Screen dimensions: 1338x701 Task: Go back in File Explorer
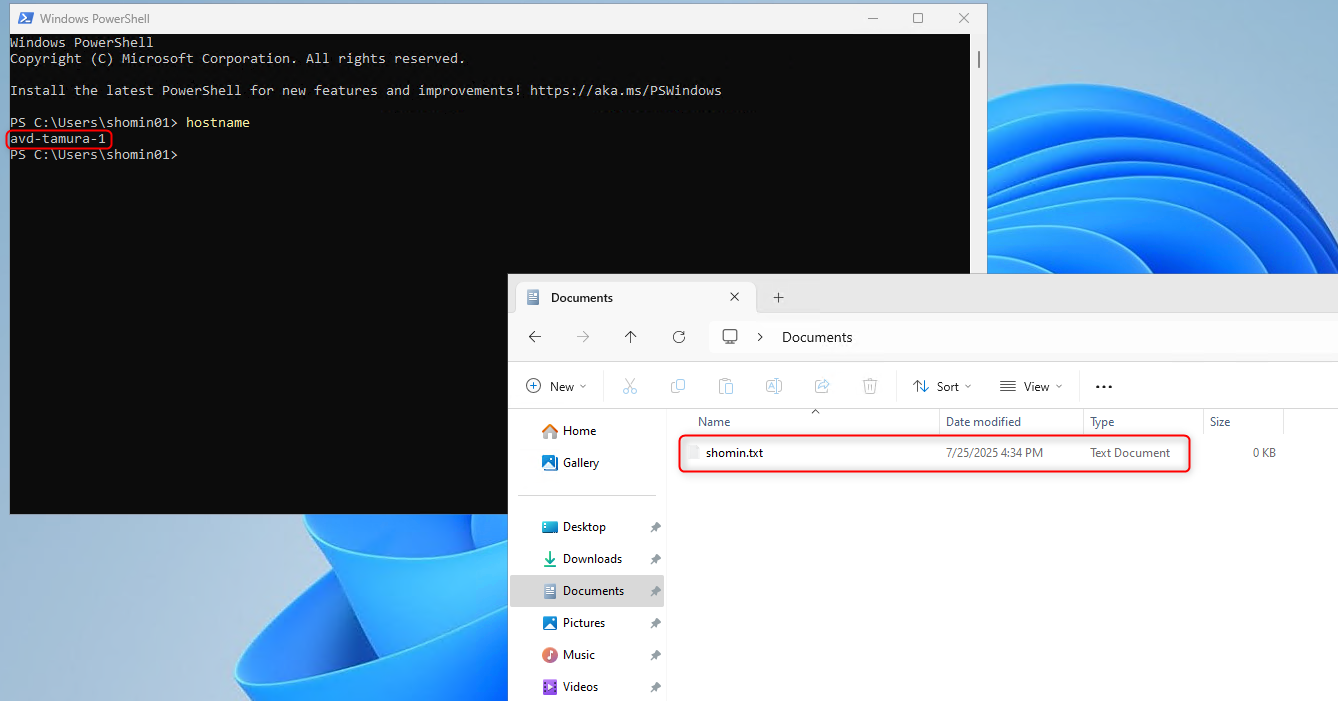click(x=535, y=337)
